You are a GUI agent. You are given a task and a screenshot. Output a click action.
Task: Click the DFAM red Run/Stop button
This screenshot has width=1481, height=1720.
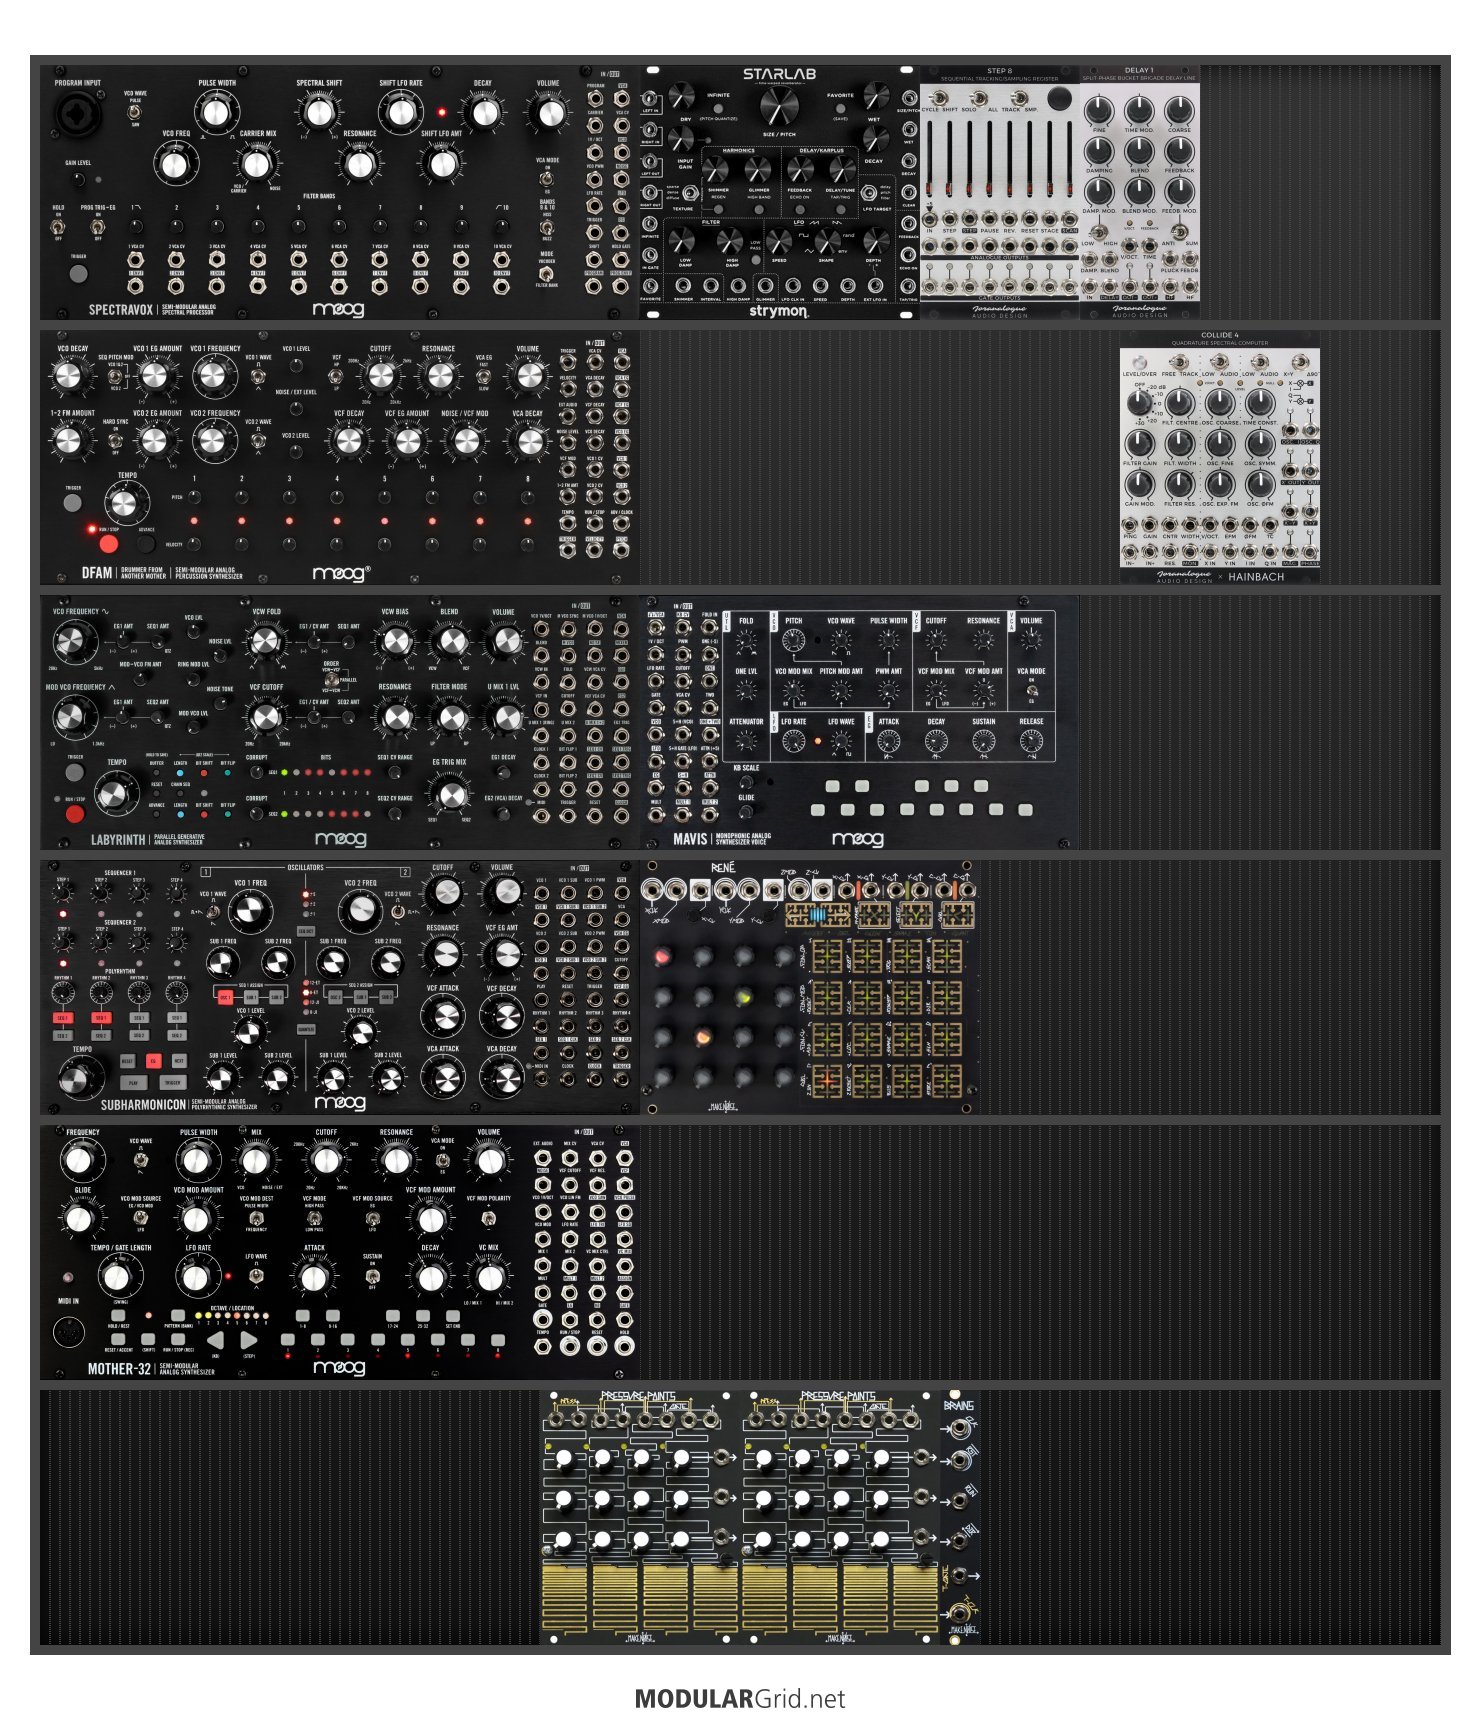[x=108, y=544]
